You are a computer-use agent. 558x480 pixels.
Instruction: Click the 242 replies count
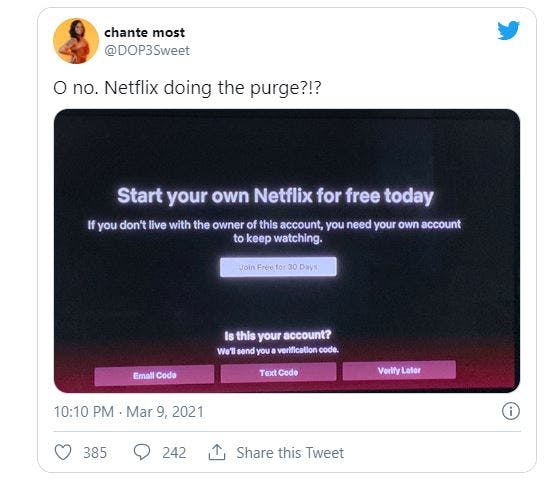[x=174, y=453]
